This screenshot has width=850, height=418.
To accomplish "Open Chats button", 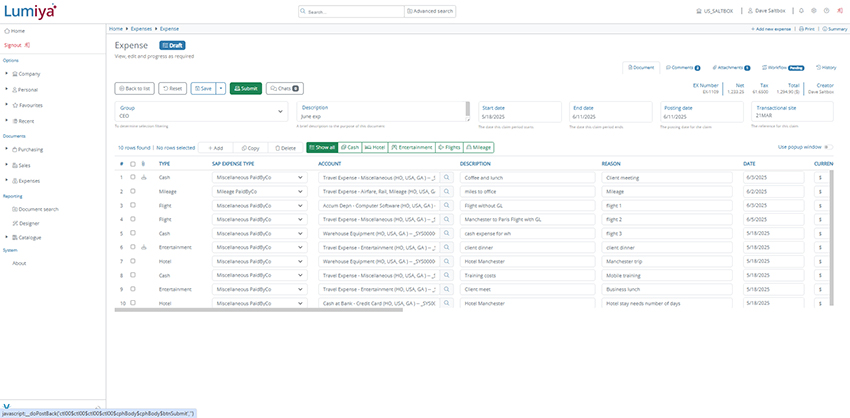I will (x=285, y=88).
